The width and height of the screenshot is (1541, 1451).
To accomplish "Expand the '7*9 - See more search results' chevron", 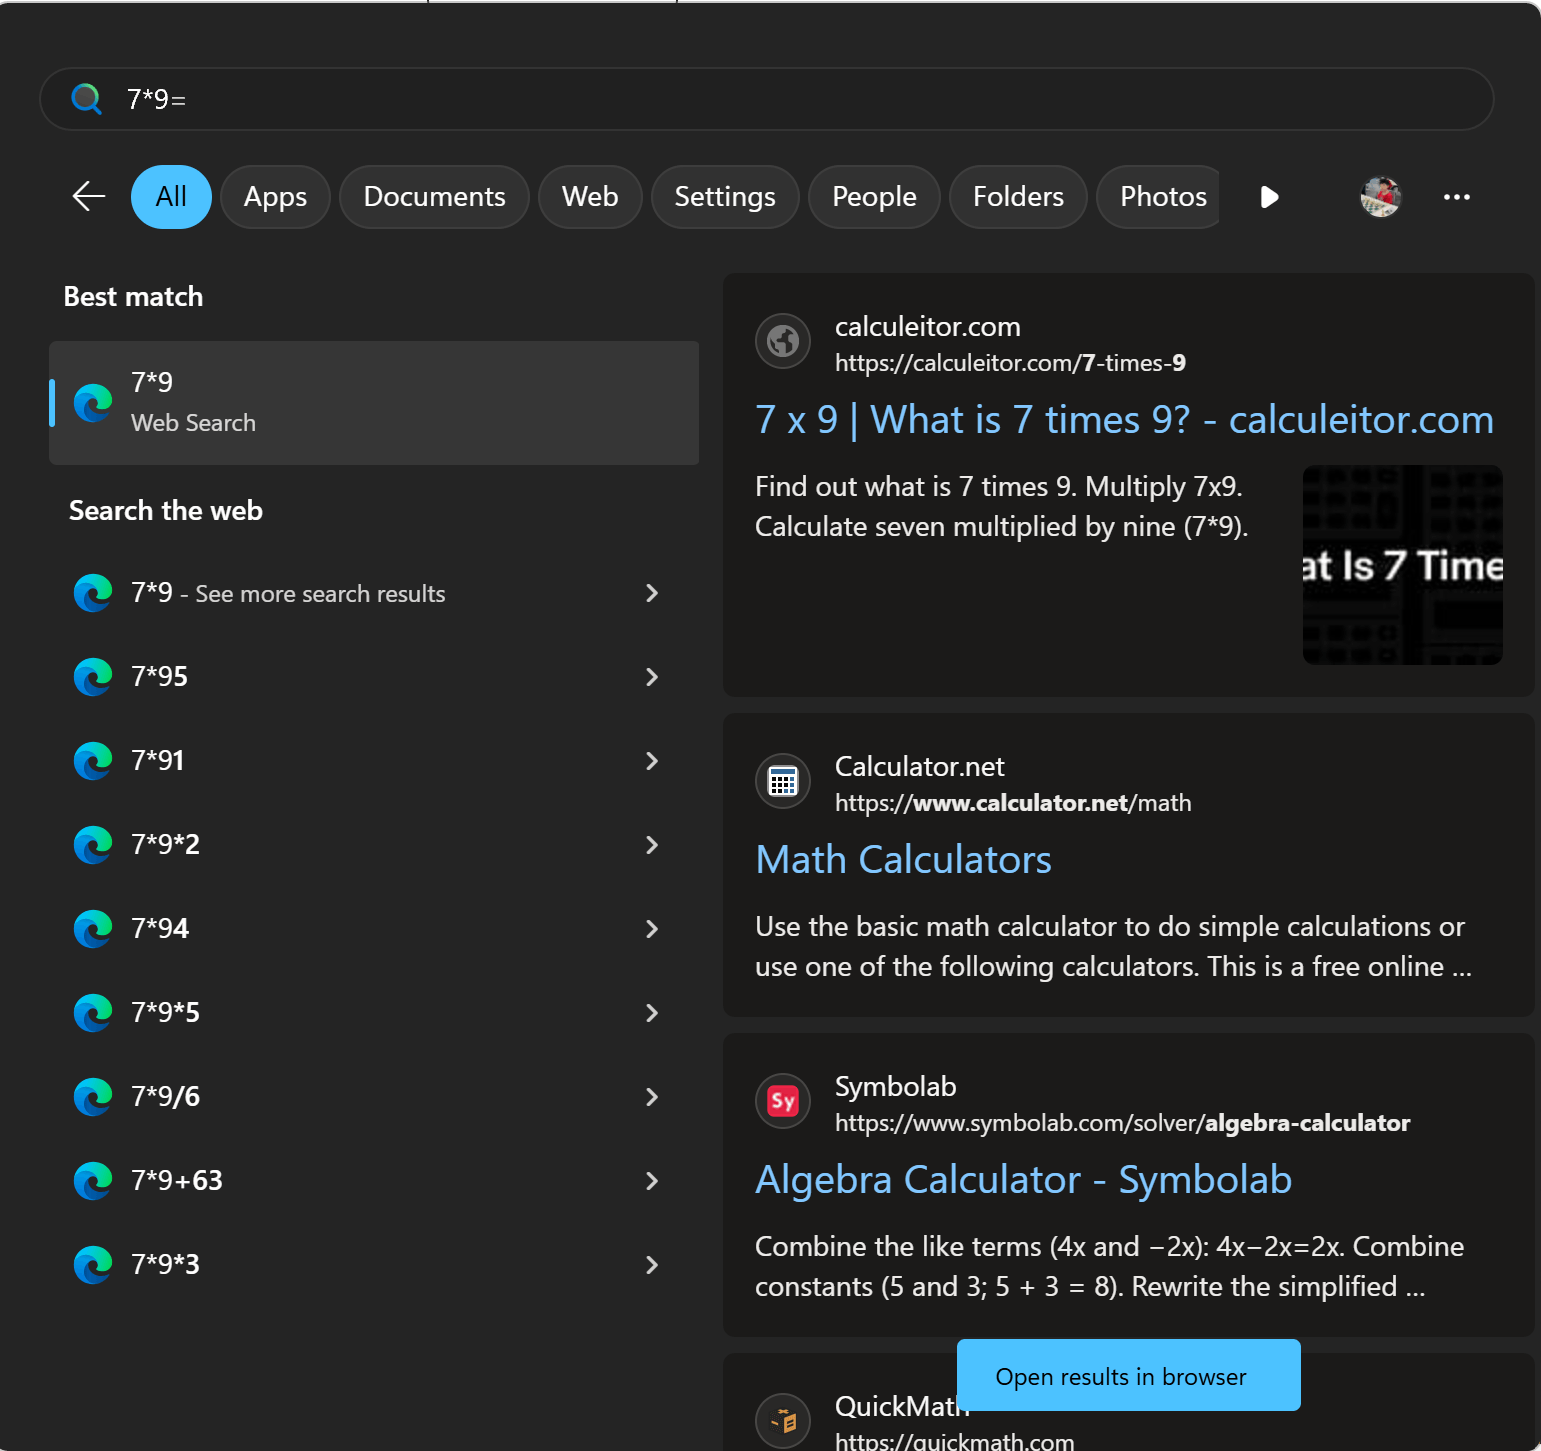I will click(652, 593).
